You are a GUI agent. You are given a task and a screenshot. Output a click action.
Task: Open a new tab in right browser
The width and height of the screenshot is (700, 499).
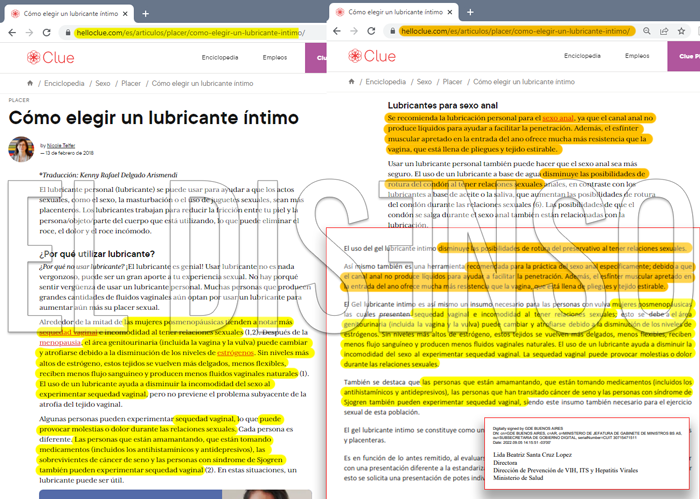[x=470, y=12]
